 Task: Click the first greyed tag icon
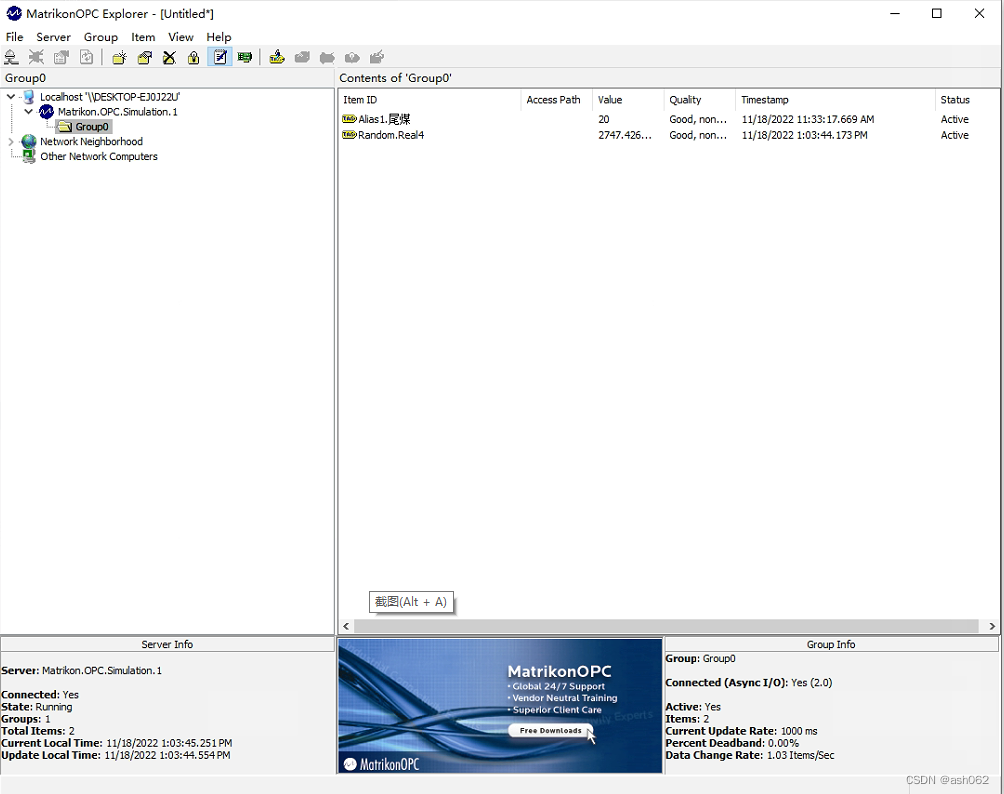[302, 58]
